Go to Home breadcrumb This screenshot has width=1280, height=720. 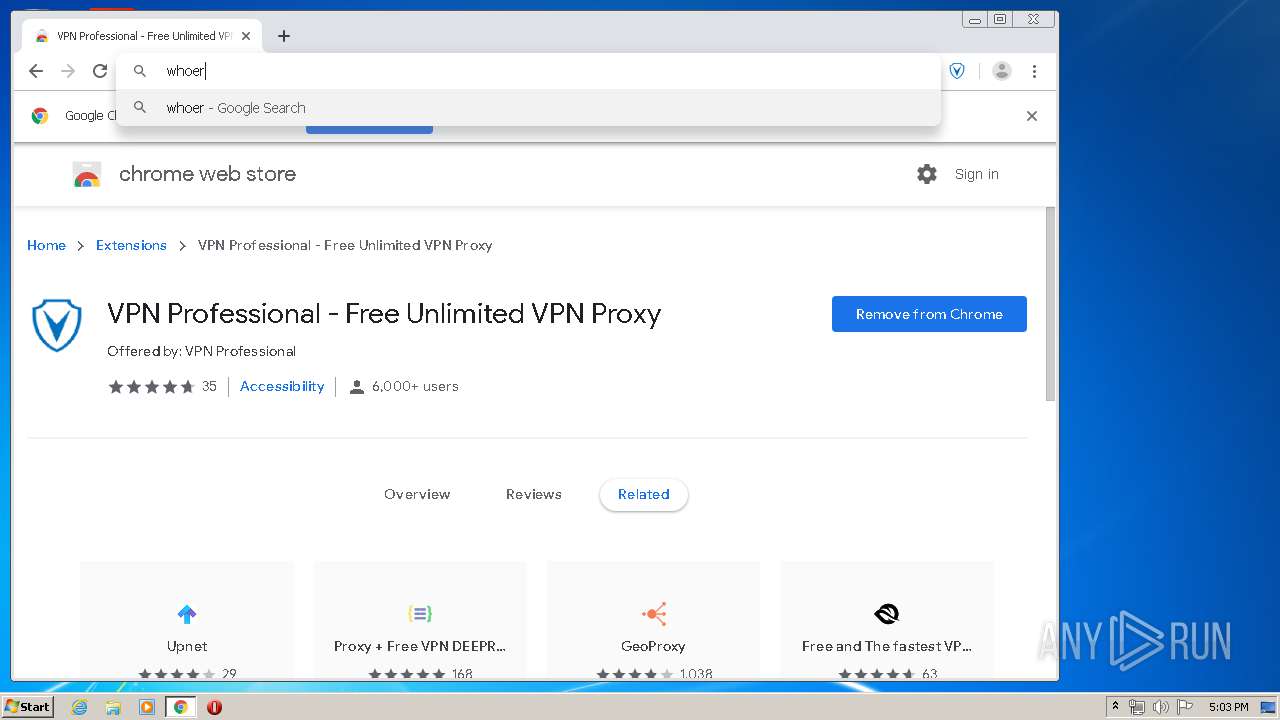pyautogui.click(x=46, y=245)
